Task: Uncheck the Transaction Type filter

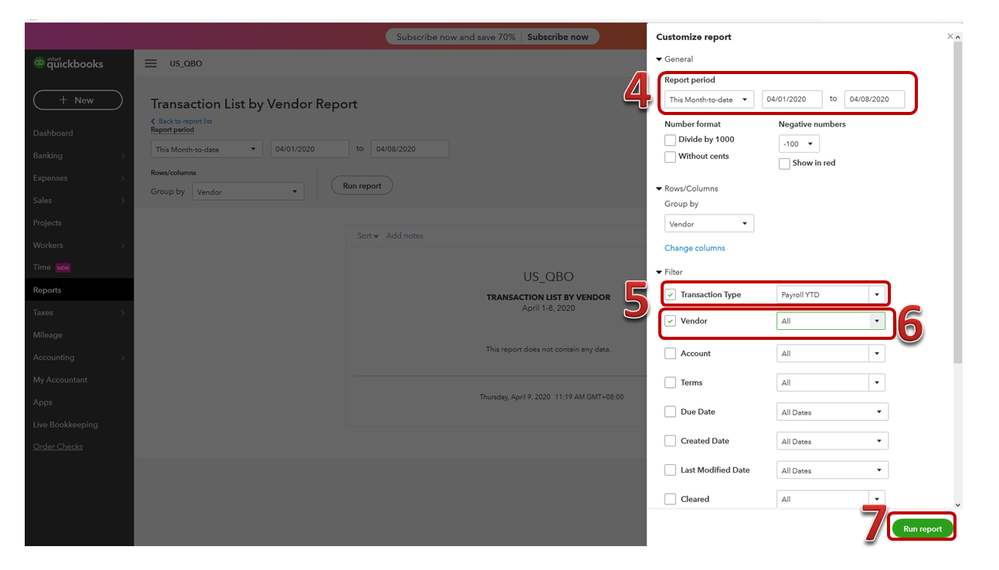Action: [x=670, y=295]
